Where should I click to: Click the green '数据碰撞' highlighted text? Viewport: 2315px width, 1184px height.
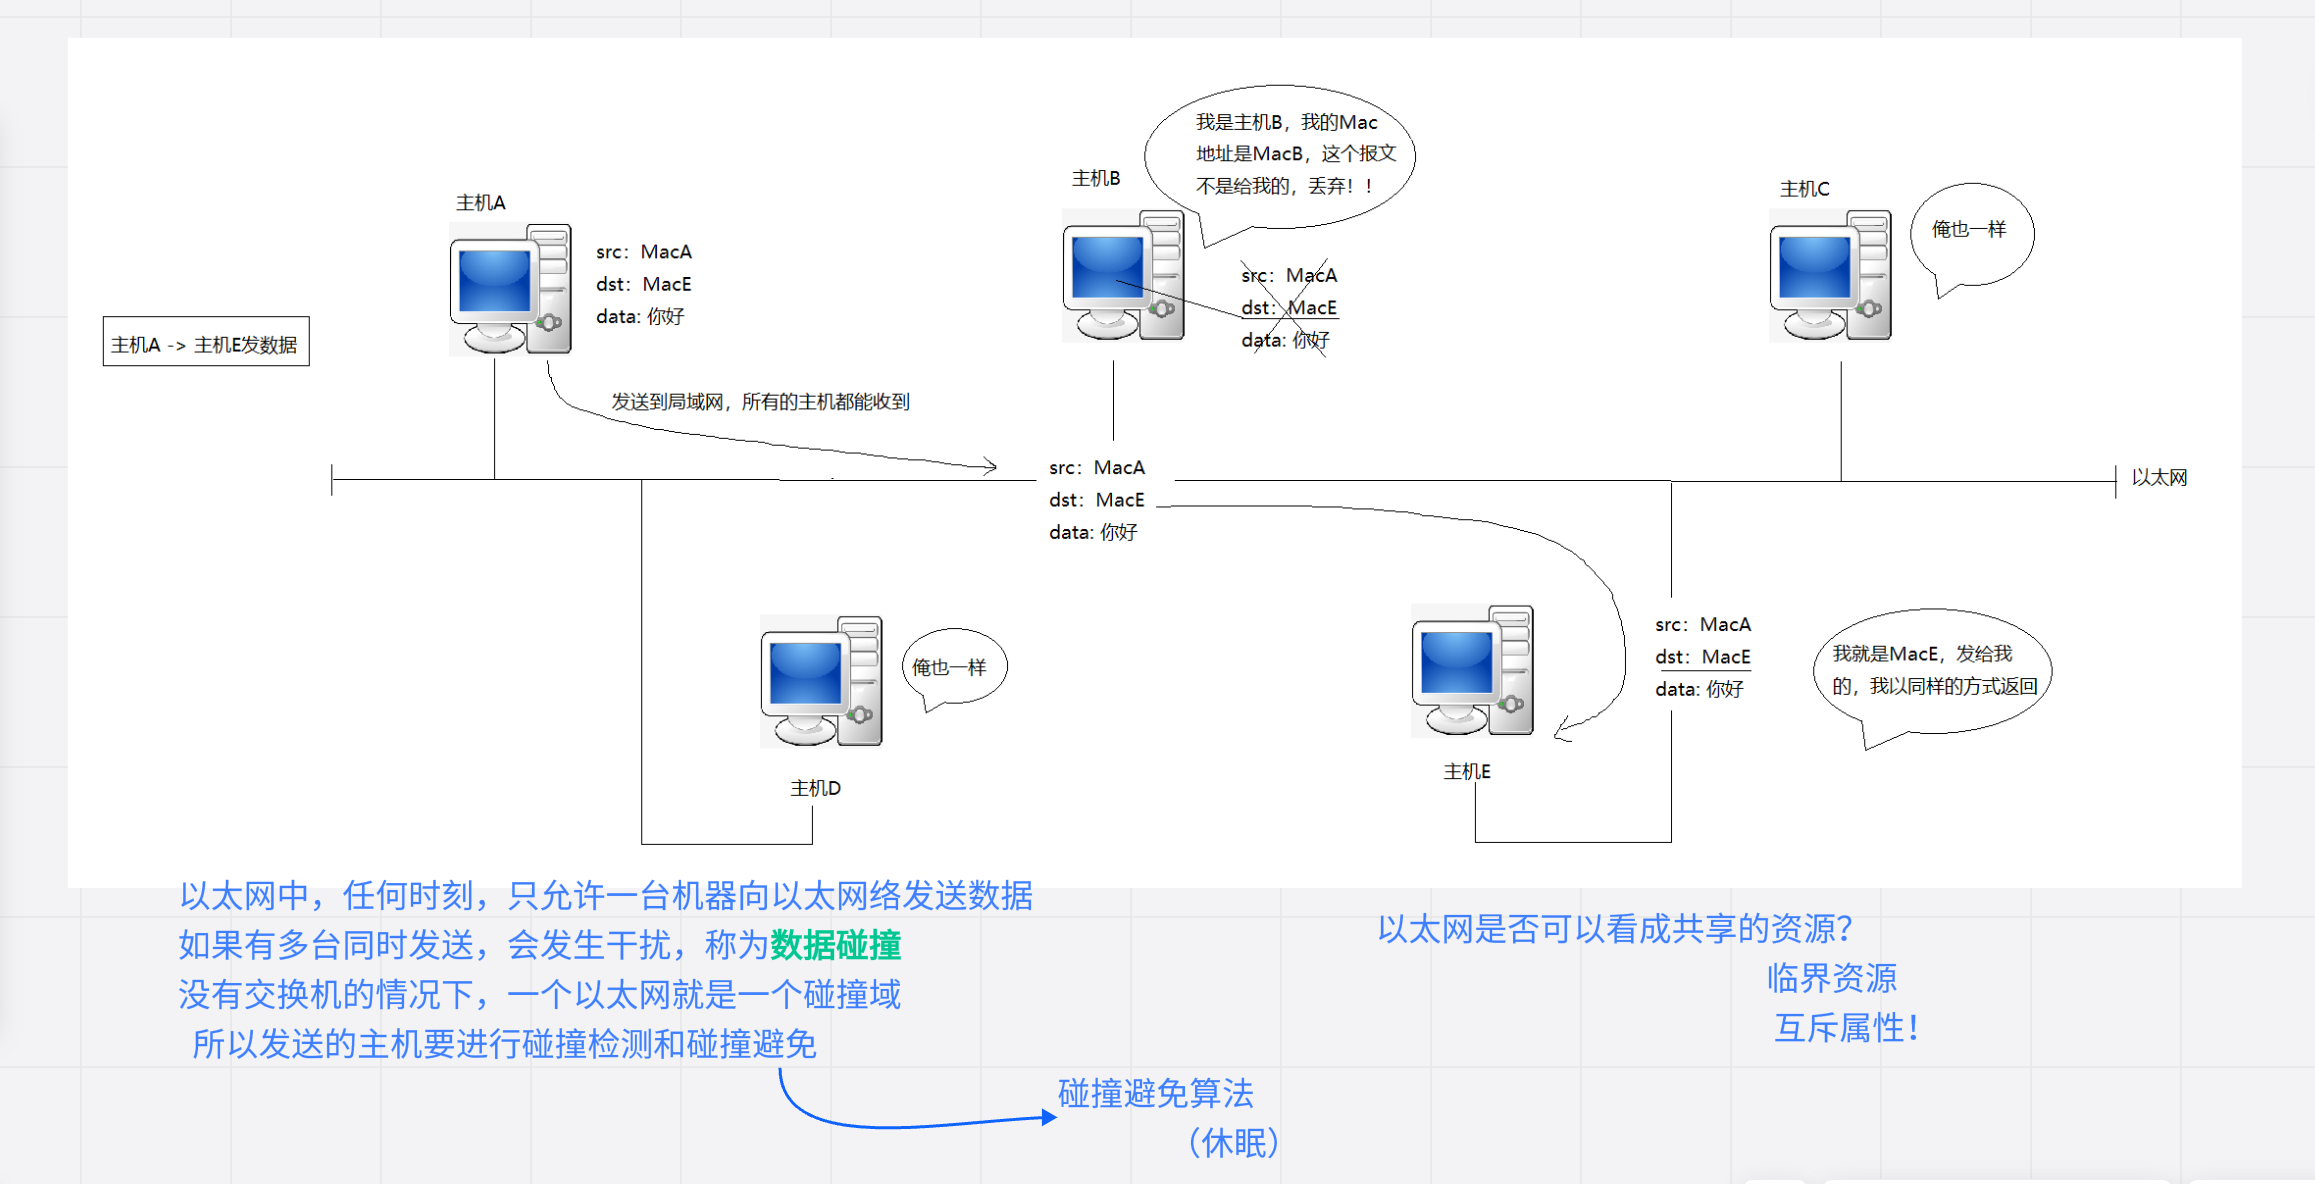coord(835,945)
